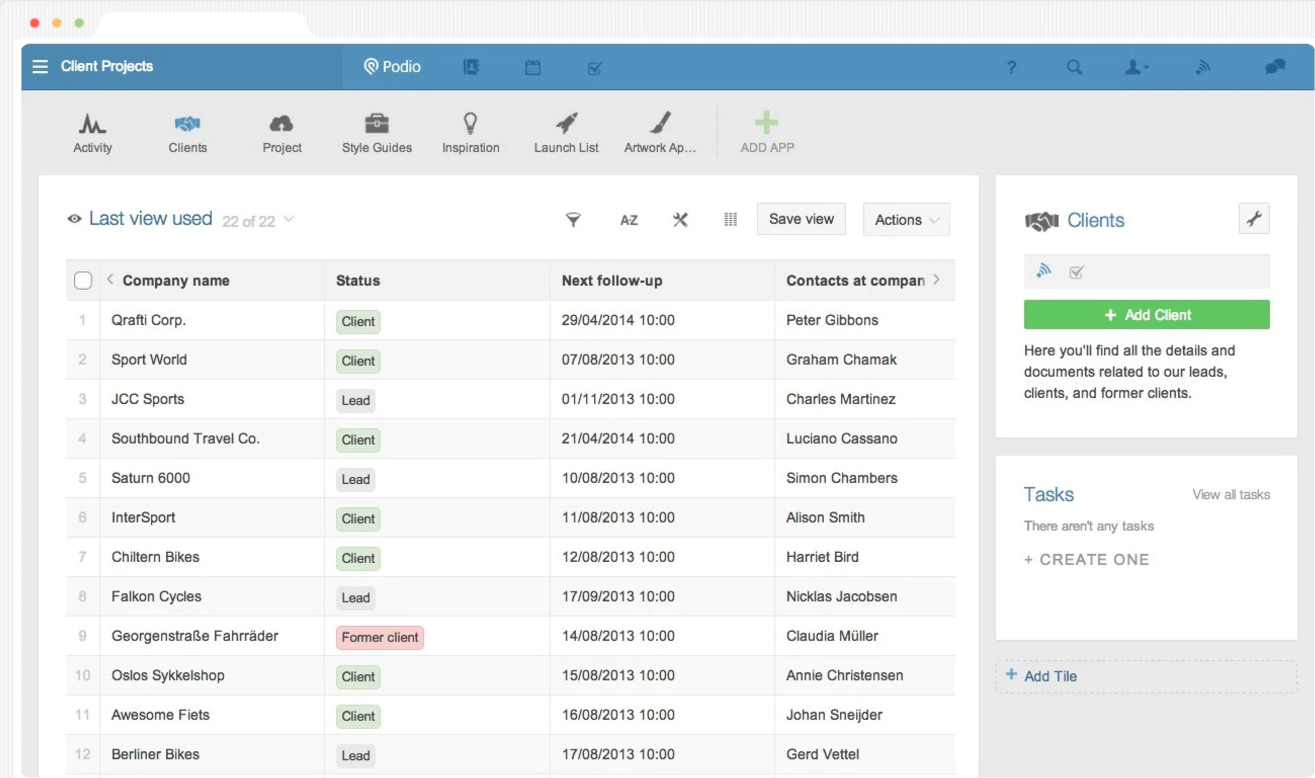The height and width of the screenshot is (778, 1315).
Task: Select the Clients app wrench icon
Action: tap(1254, 218)
